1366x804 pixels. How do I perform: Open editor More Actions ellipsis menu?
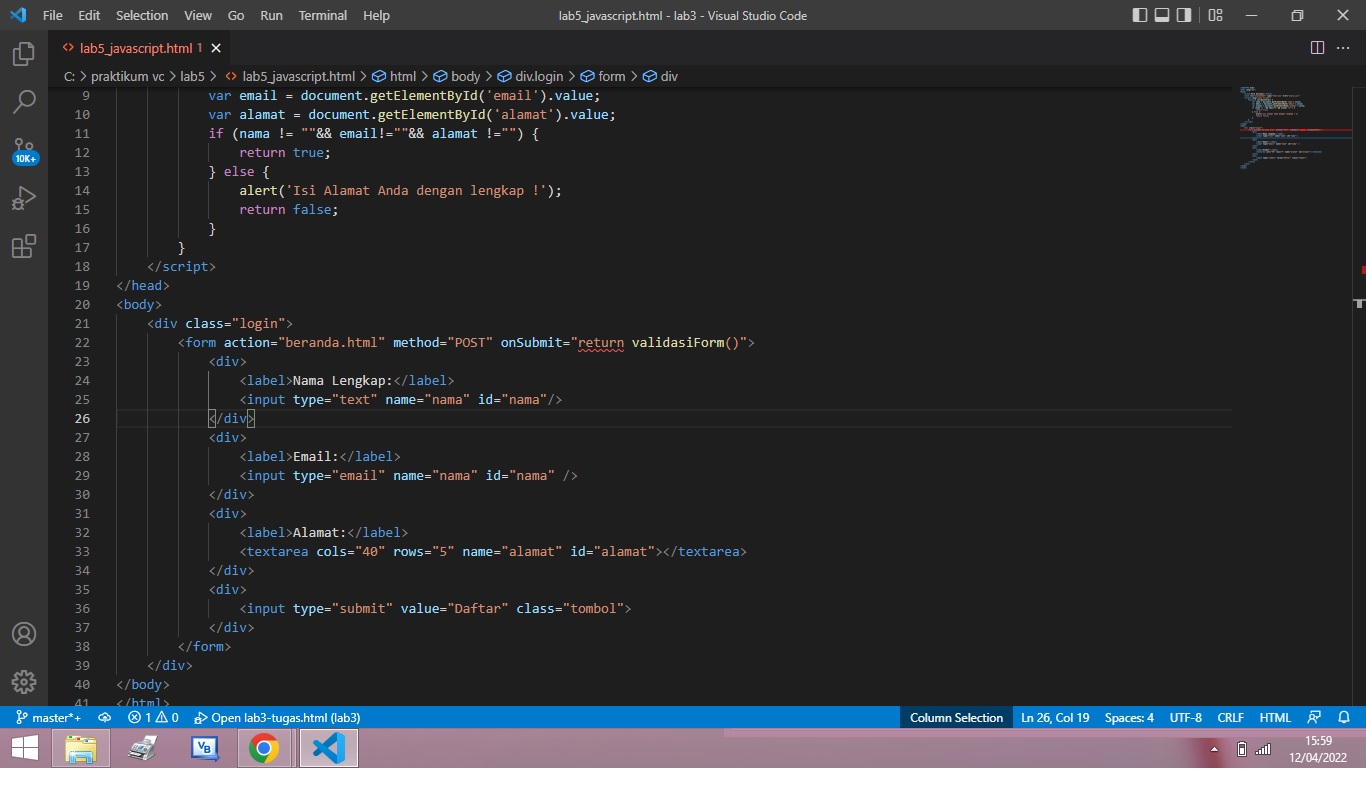click(x=1344, y=48)
